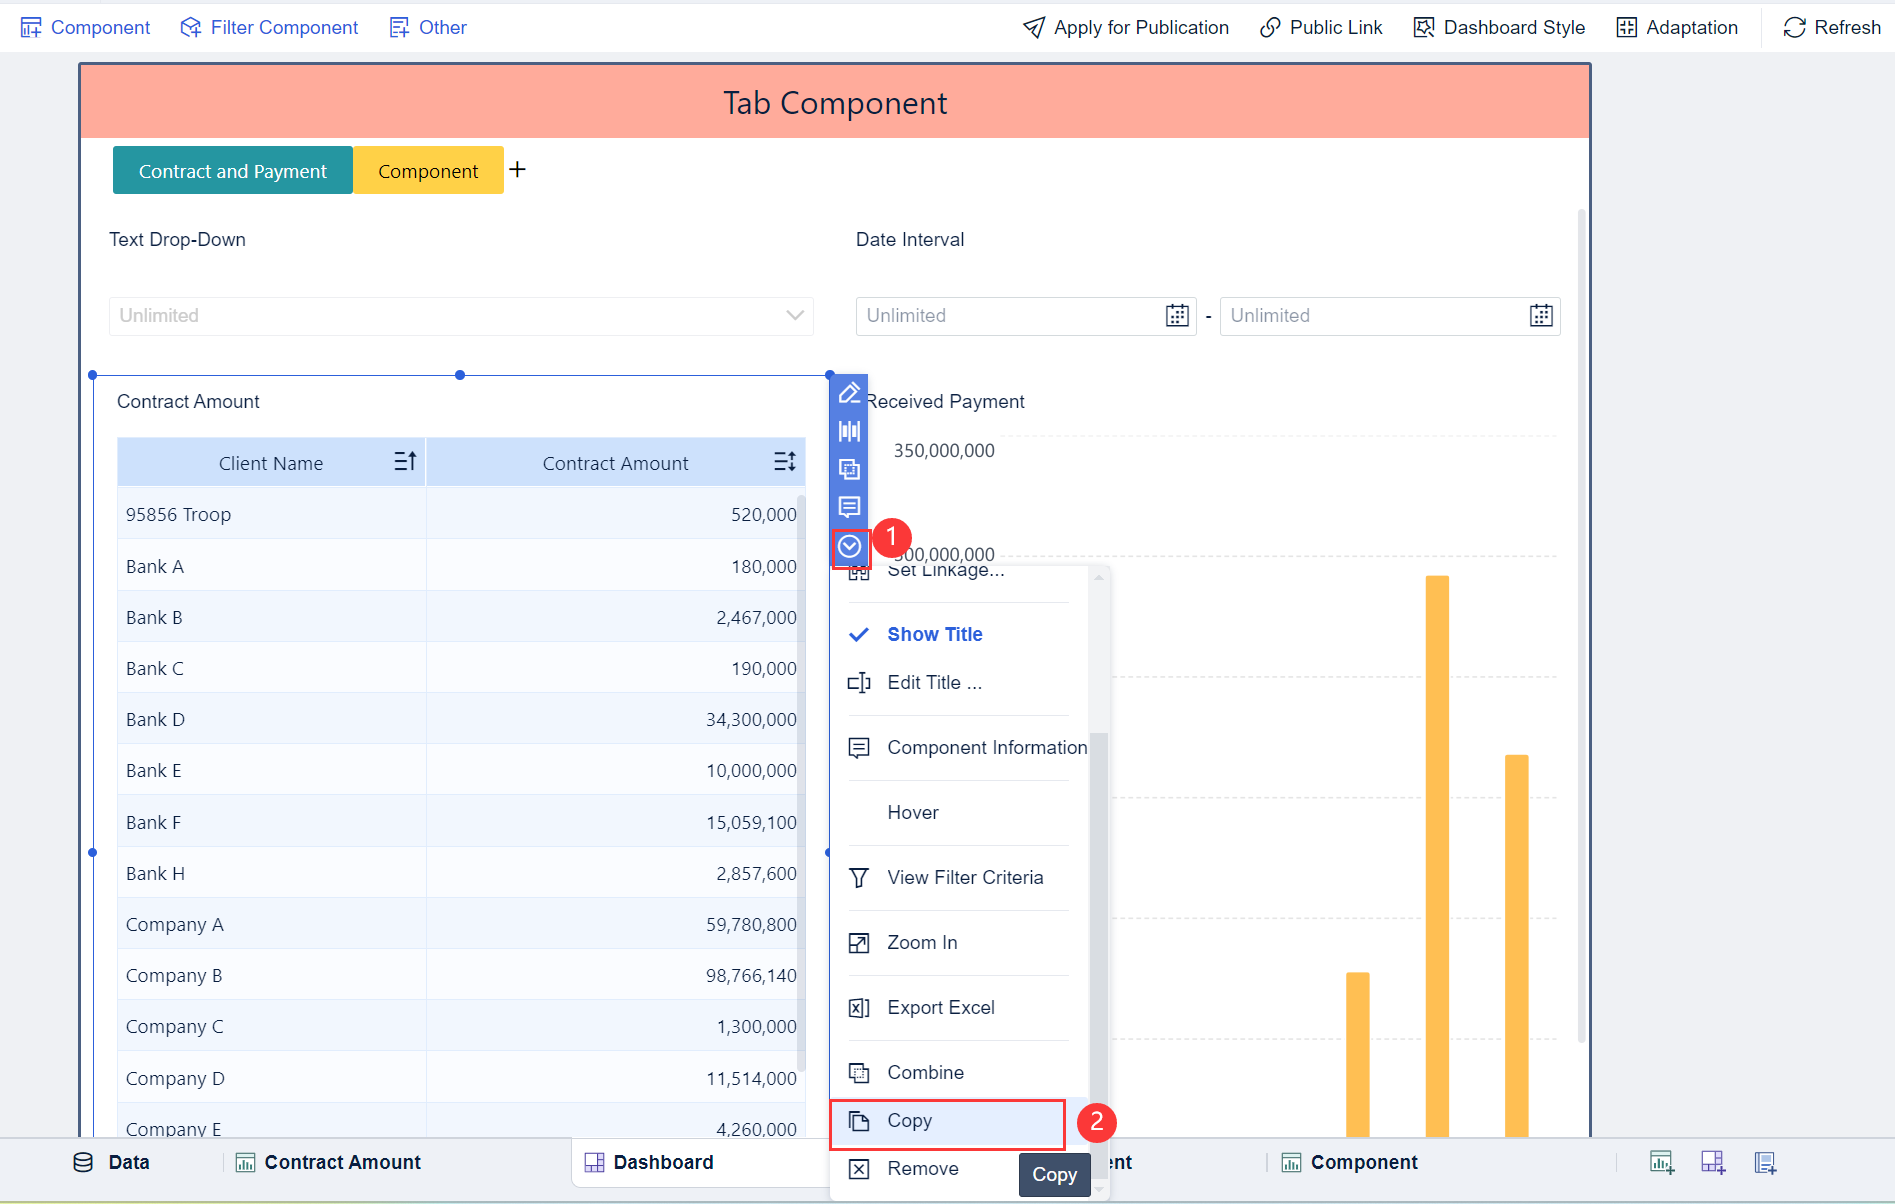Viewport: 1895px width, 1204px height.
Task: Toggle sort on the Contract Amount column
Action: pyautogui.click(x=786, y=461)
